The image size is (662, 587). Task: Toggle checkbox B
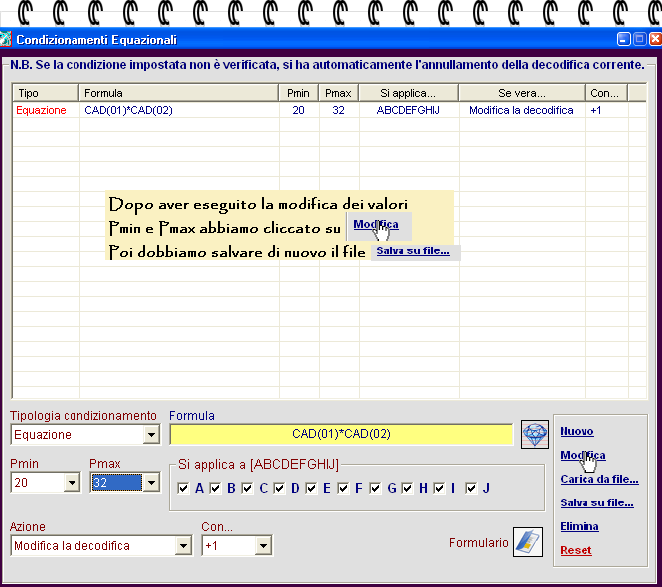point(215,489)
